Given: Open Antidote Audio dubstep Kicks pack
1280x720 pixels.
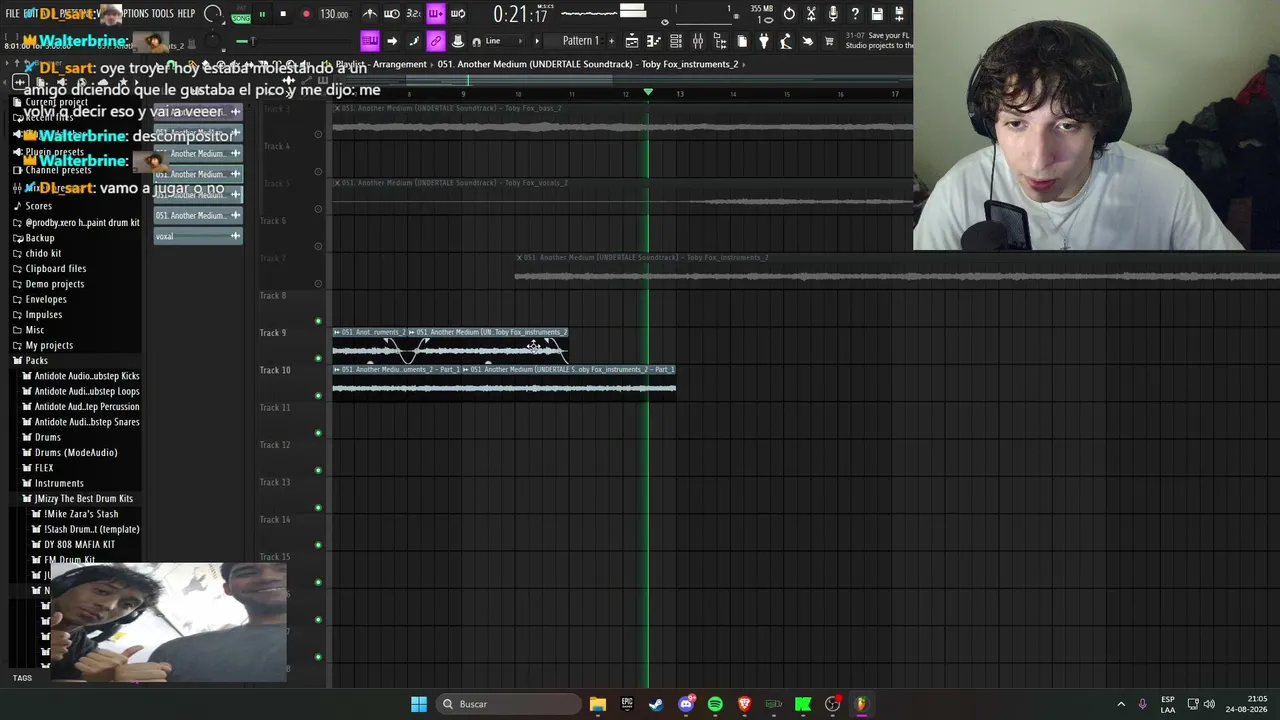Looking at the screenshot, I should tap(87, 376).
